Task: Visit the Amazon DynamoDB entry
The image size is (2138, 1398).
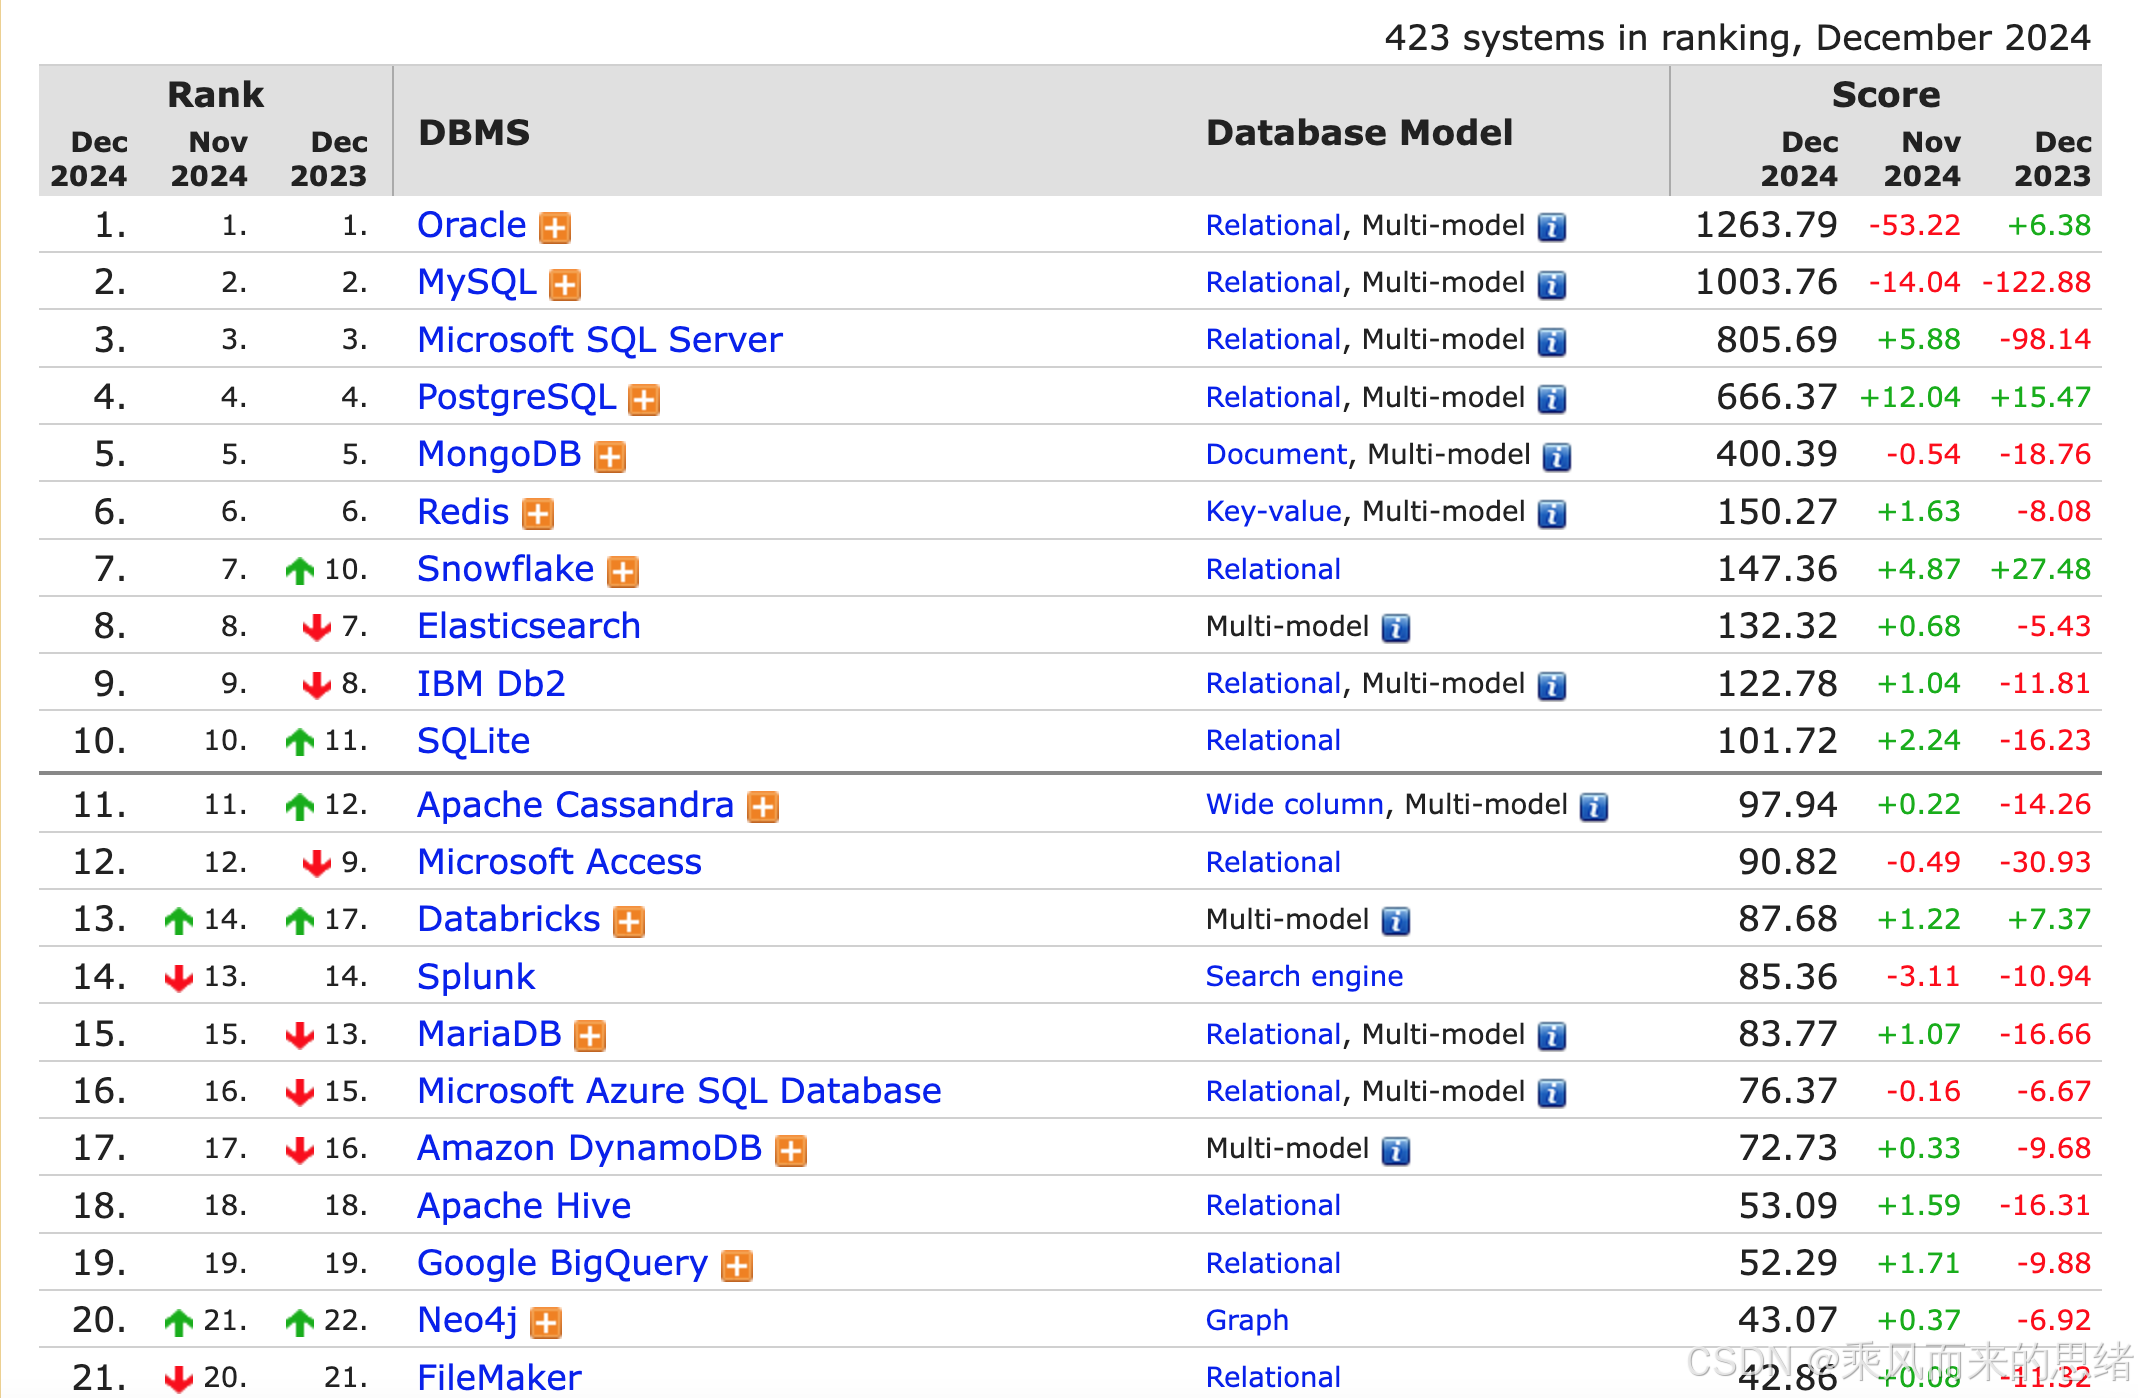Action: (590, 1148)
